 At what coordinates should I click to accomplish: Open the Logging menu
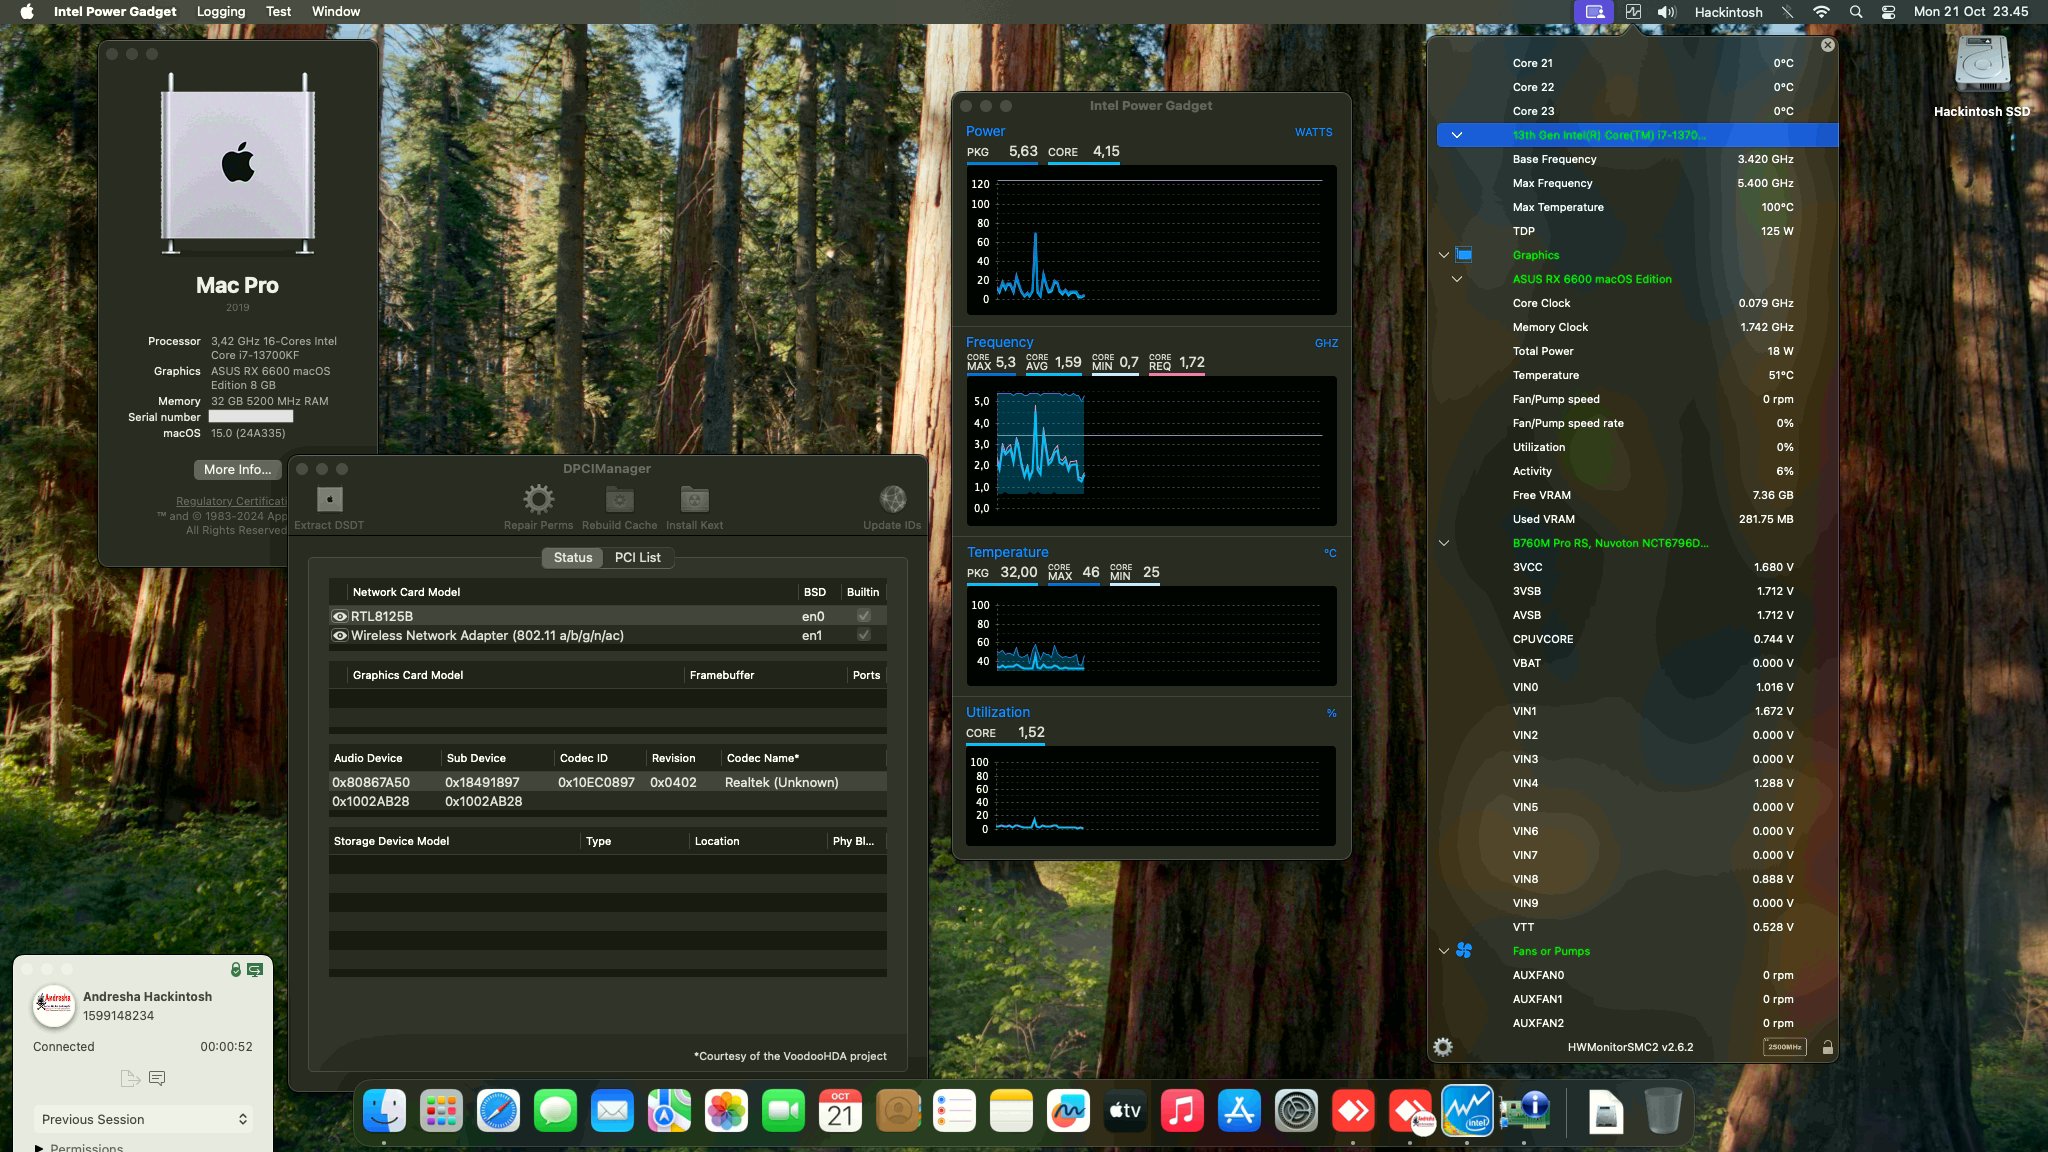click(221, 12)
